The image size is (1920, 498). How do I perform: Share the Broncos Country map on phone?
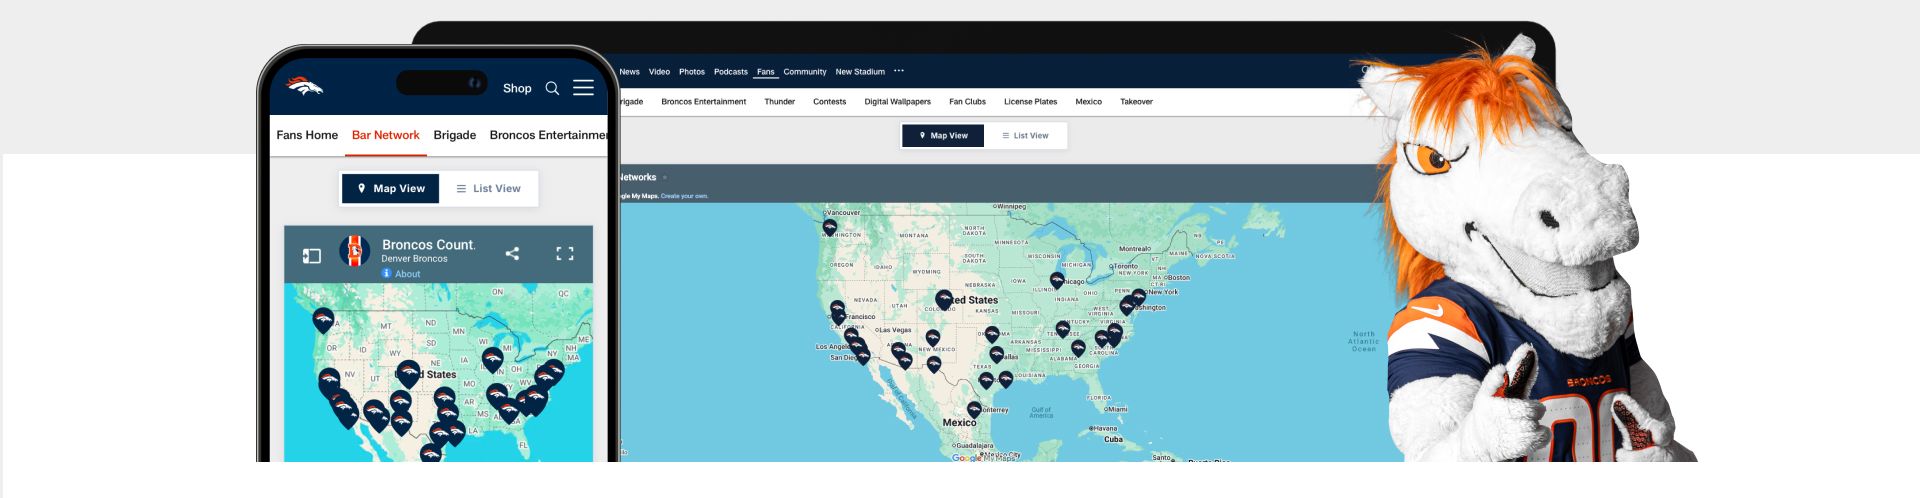pos(512,253)
